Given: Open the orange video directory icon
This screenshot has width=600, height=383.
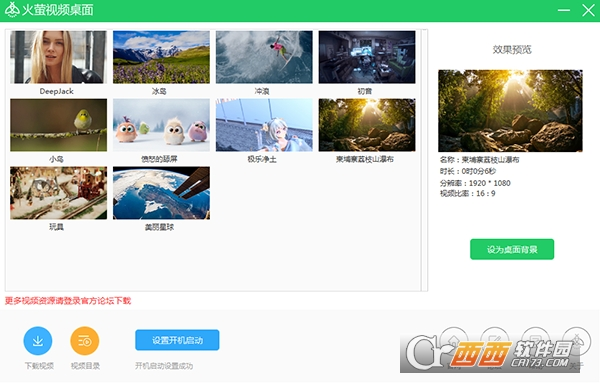Looking at the screenshot, I should [x=85, y=341].
